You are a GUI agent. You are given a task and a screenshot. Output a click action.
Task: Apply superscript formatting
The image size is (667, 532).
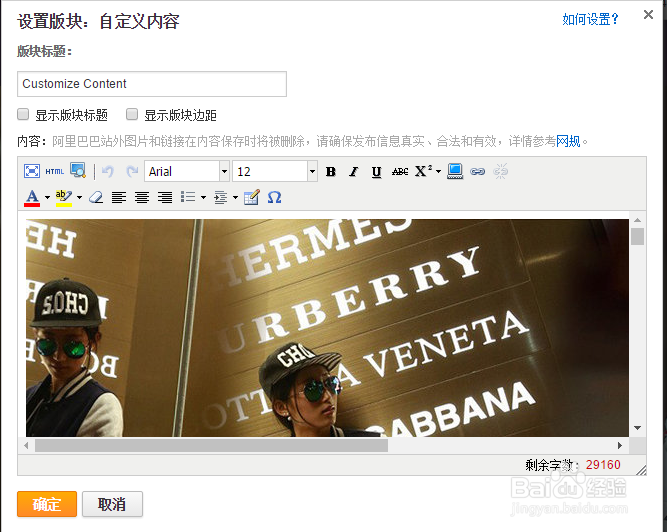[x=423, y=171]
